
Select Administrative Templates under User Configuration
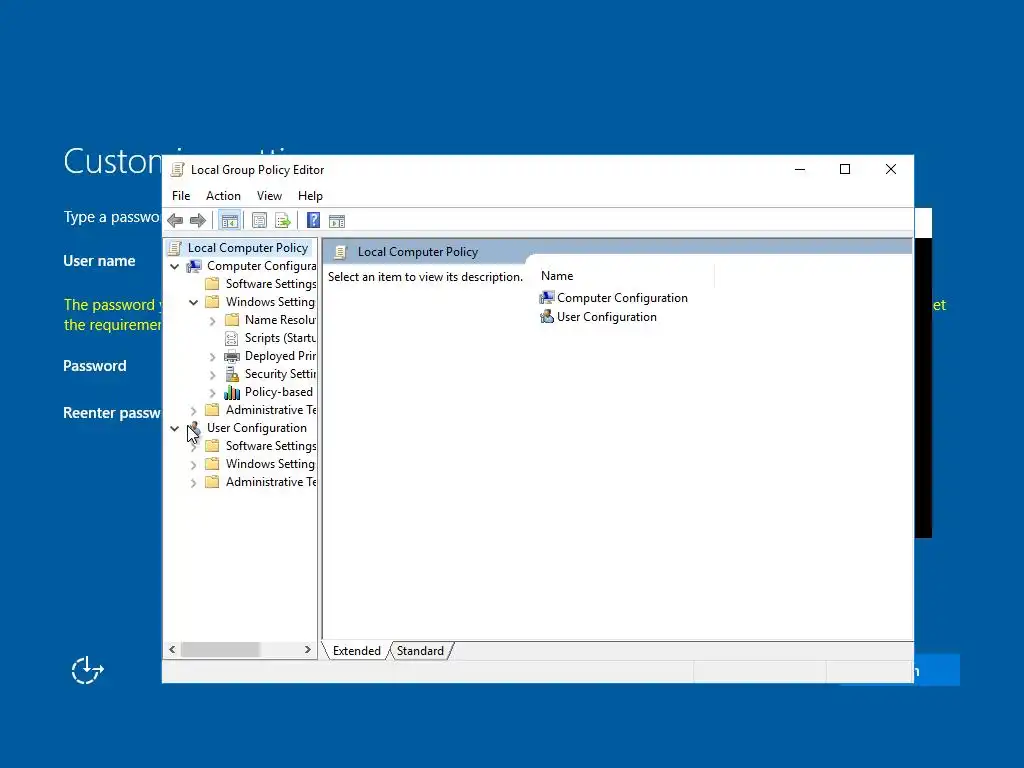270,482
